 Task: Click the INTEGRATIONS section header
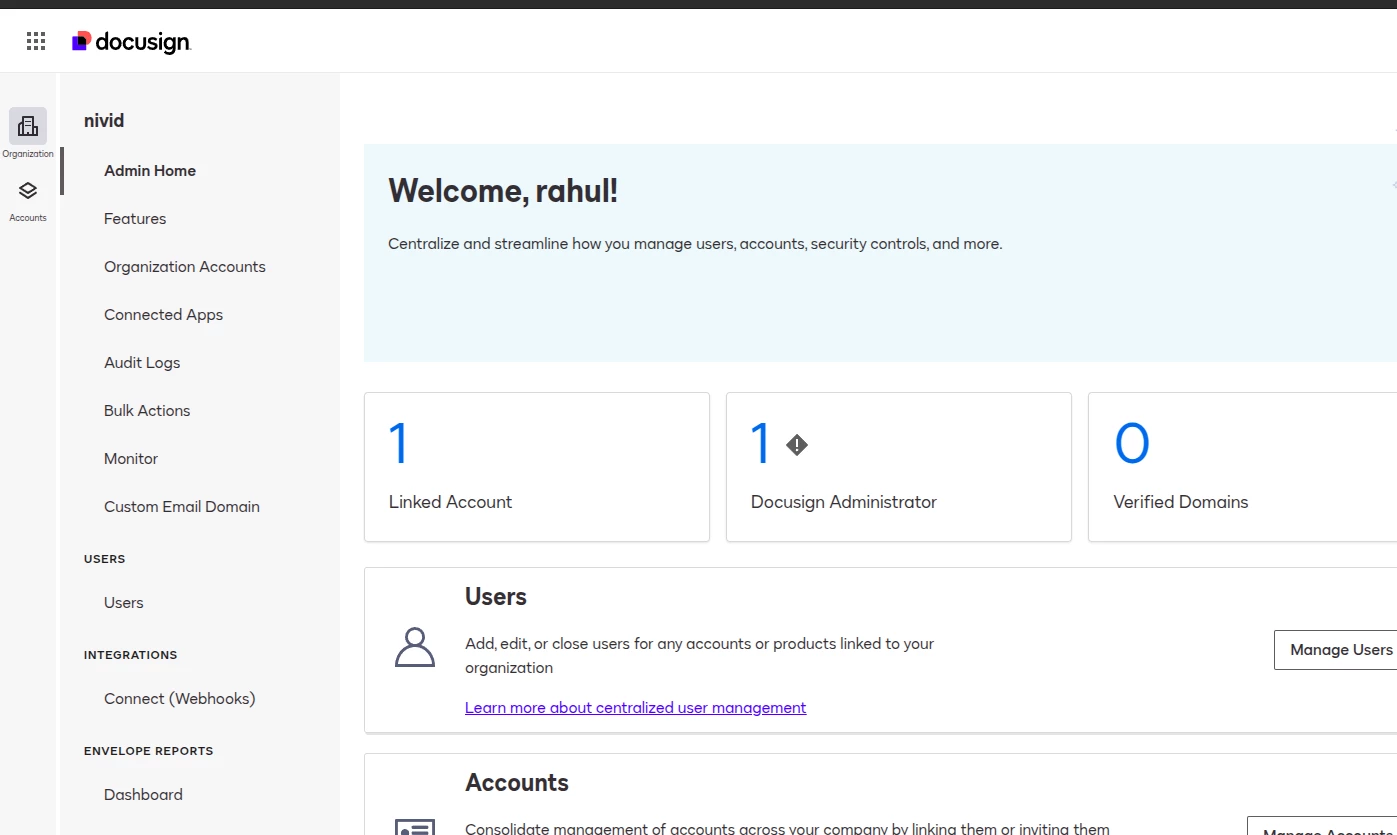coord(131,655)
